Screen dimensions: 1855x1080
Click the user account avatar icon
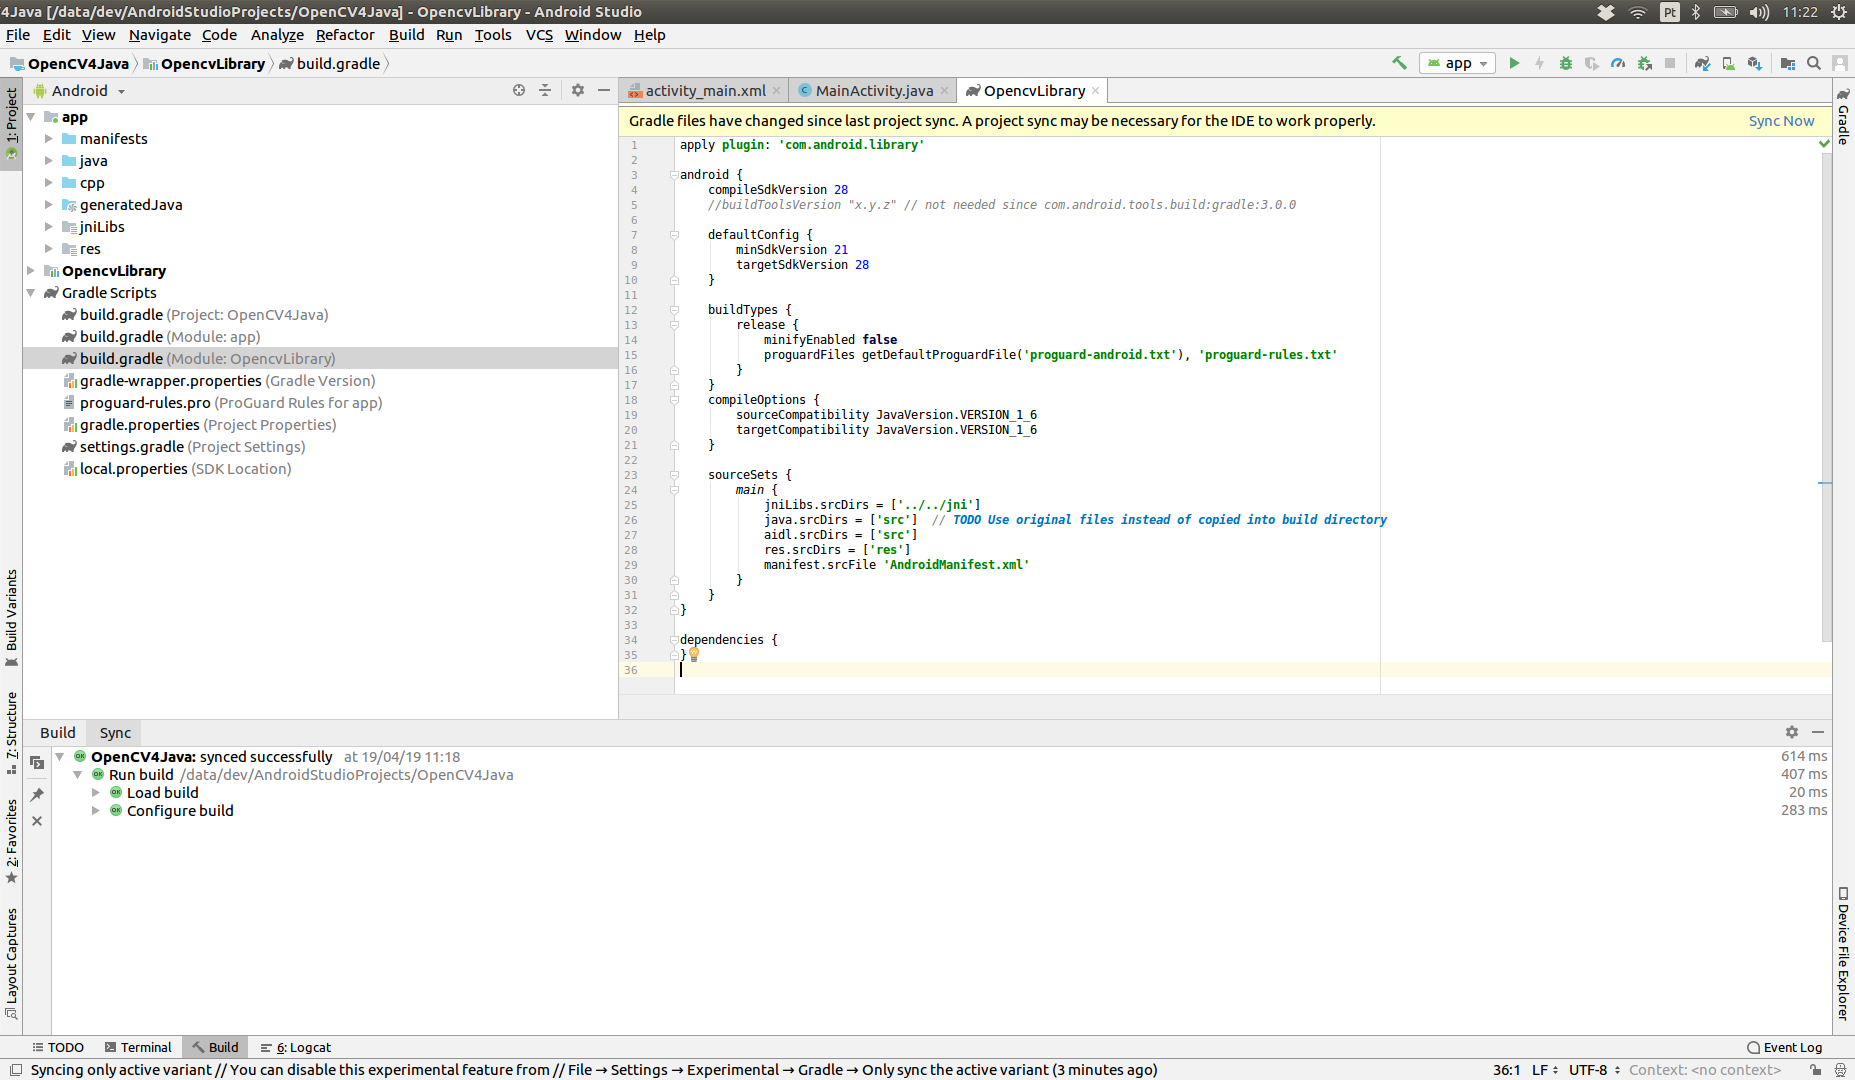pyautogui.click(x=1840, y=63)
